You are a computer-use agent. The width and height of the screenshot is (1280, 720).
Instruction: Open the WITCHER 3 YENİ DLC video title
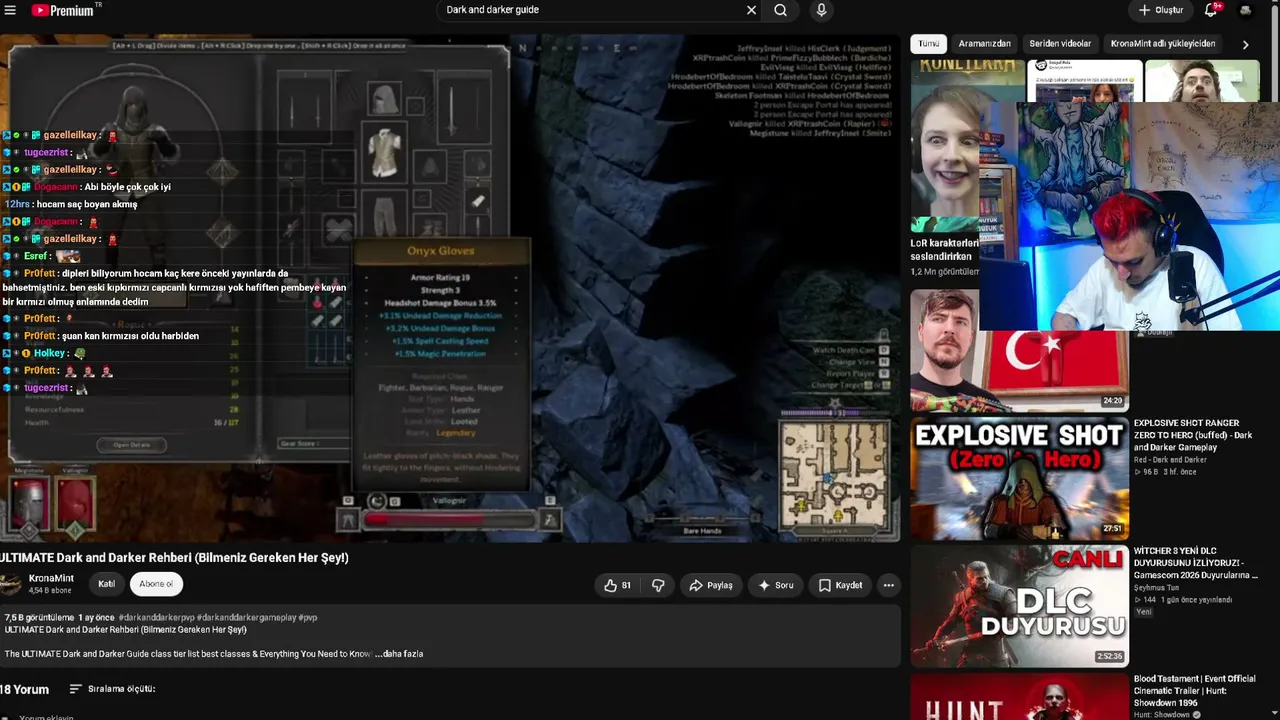tap(1196, 563)
